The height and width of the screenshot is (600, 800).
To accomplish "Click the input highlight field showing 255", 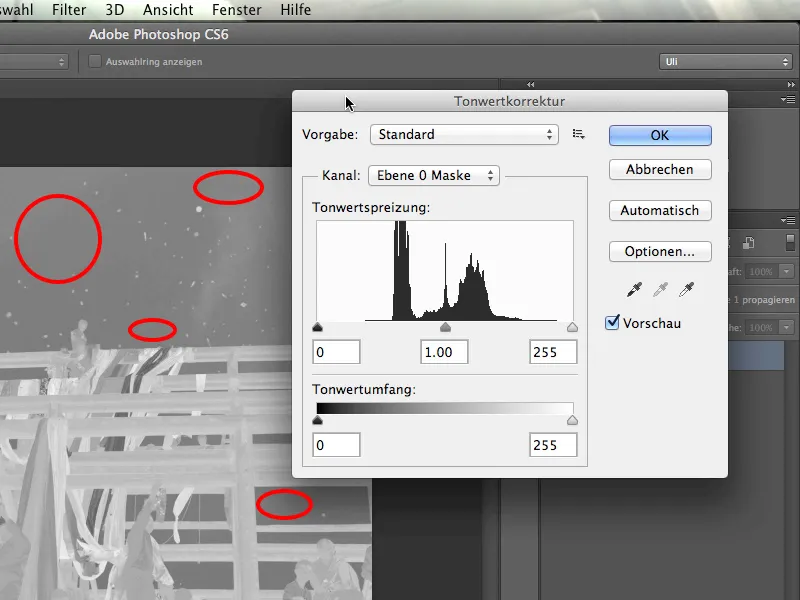I will point(553,352).
